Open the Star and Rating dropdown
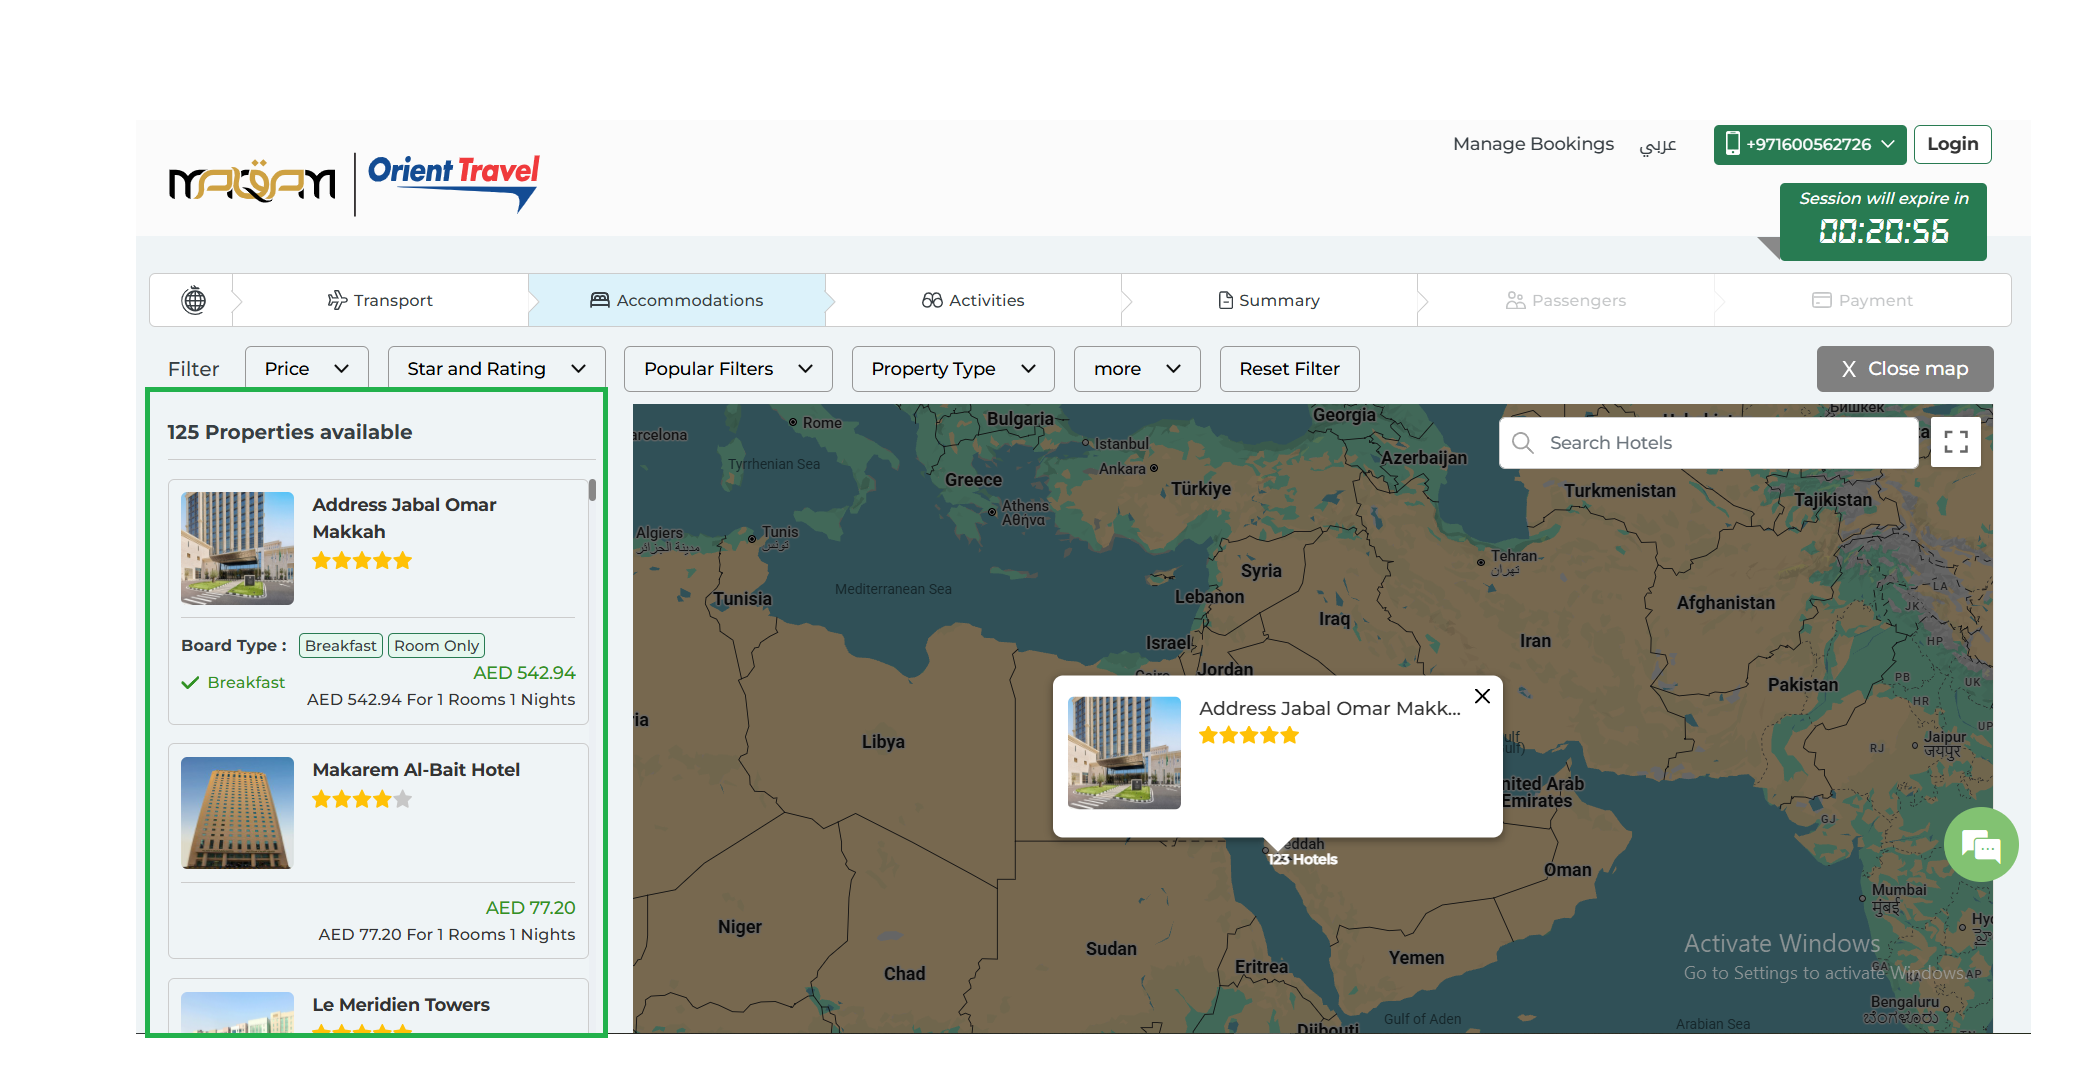2080x1076 pixels. point(496,369)
